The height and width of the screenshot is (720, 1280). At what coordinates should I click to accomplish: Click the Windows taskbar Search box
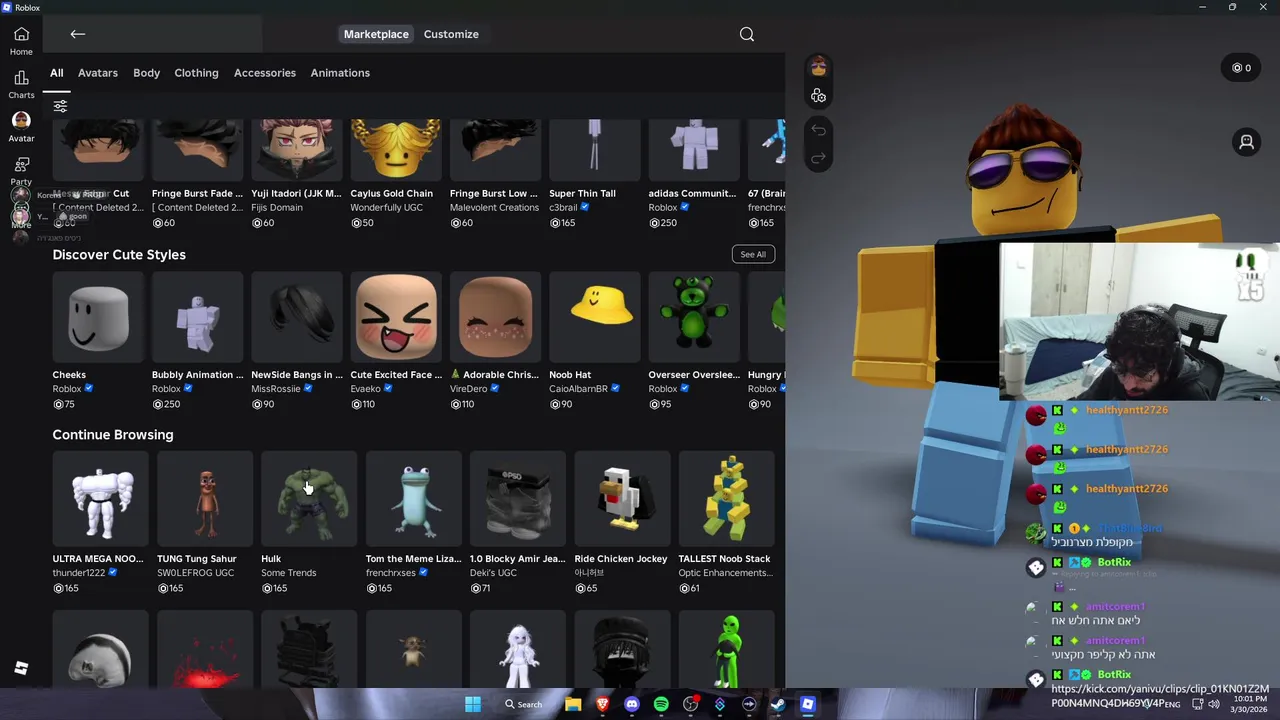click(523, 704)
